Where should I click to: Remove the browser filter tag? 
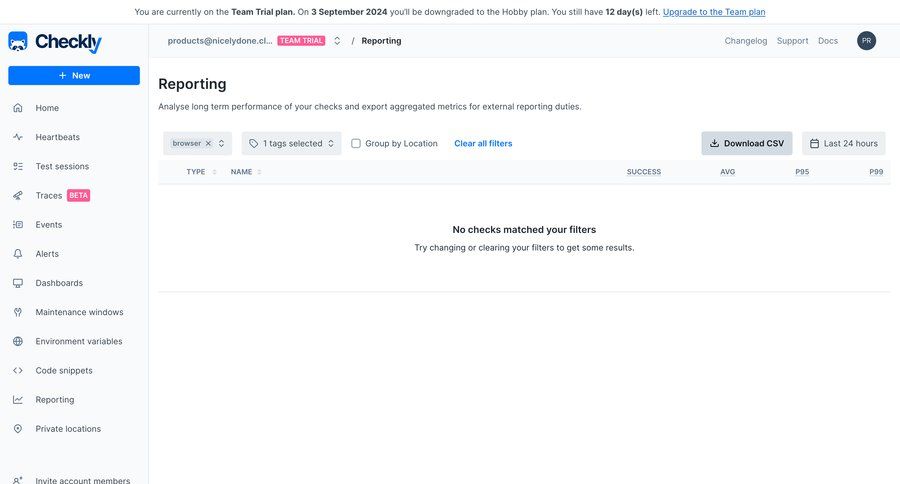[x=208, y=144]
